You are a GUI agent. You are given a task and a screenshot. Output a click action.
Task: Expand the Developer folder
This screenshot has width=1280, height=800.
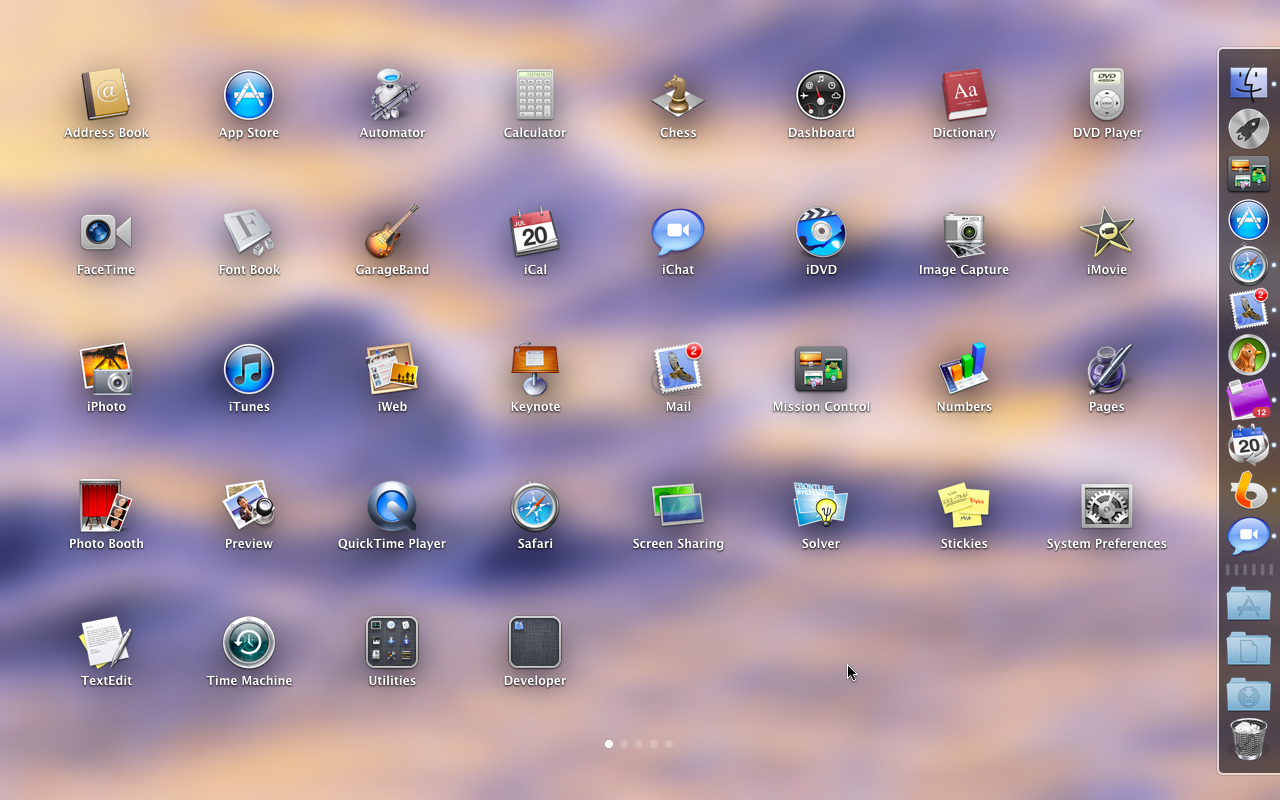pyautogui.click(x=535, y=643)
